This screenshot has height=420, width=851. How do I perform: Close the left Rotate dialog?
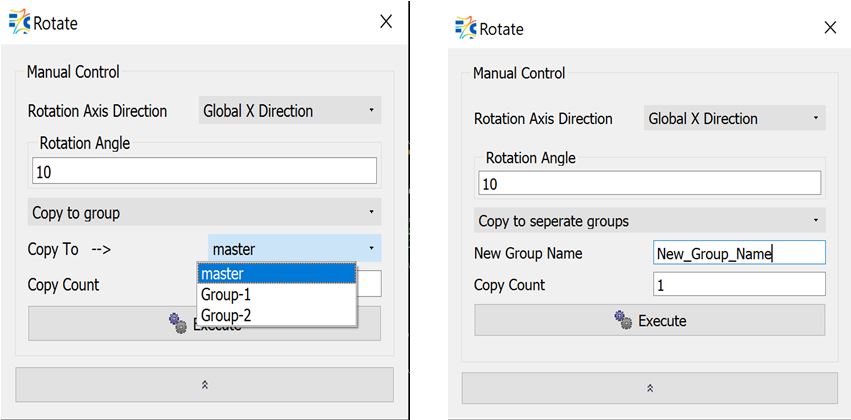(x=386, y=22)
